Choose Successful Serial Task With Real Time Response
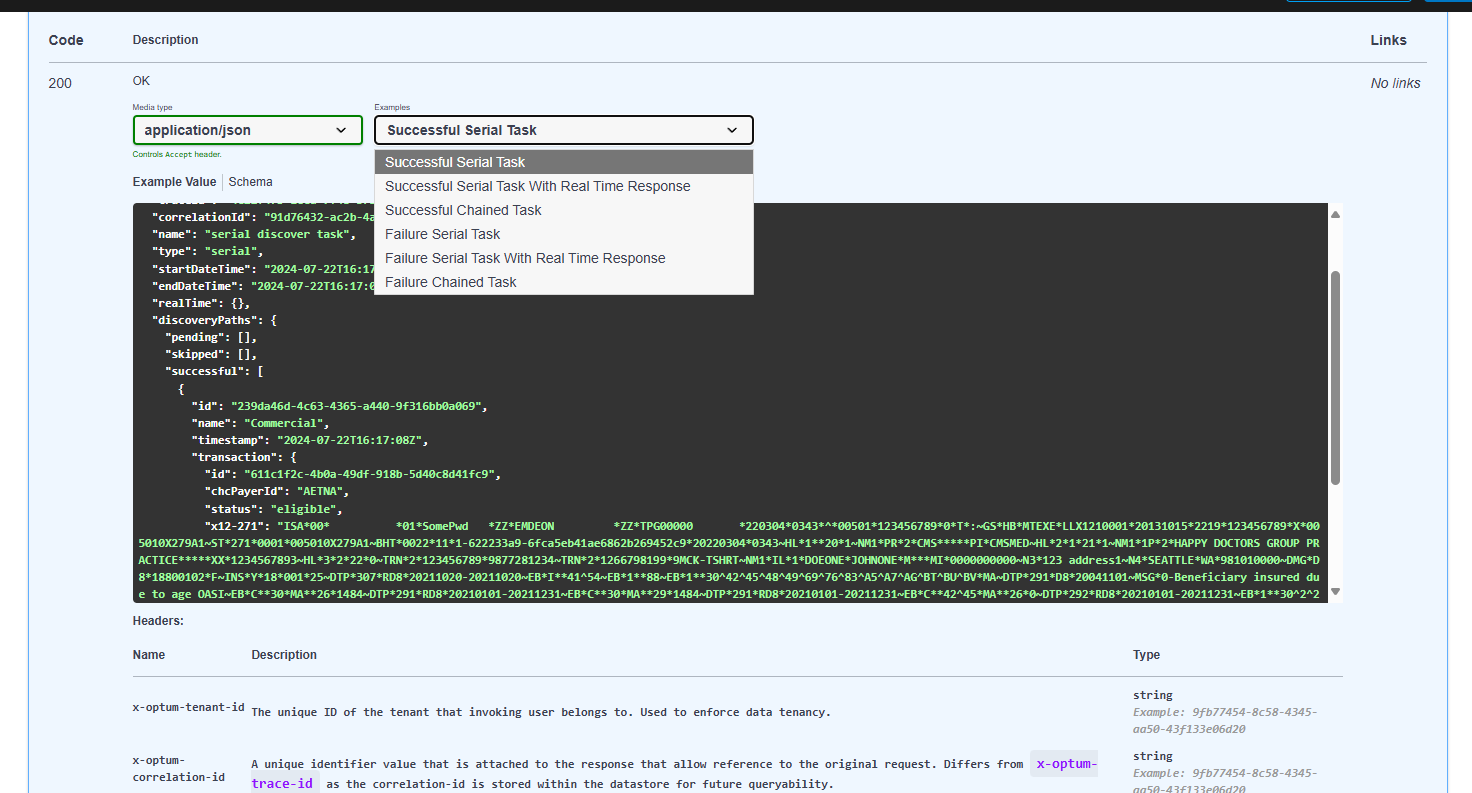Screen dimensions: 1472x793 pos(563,186)
